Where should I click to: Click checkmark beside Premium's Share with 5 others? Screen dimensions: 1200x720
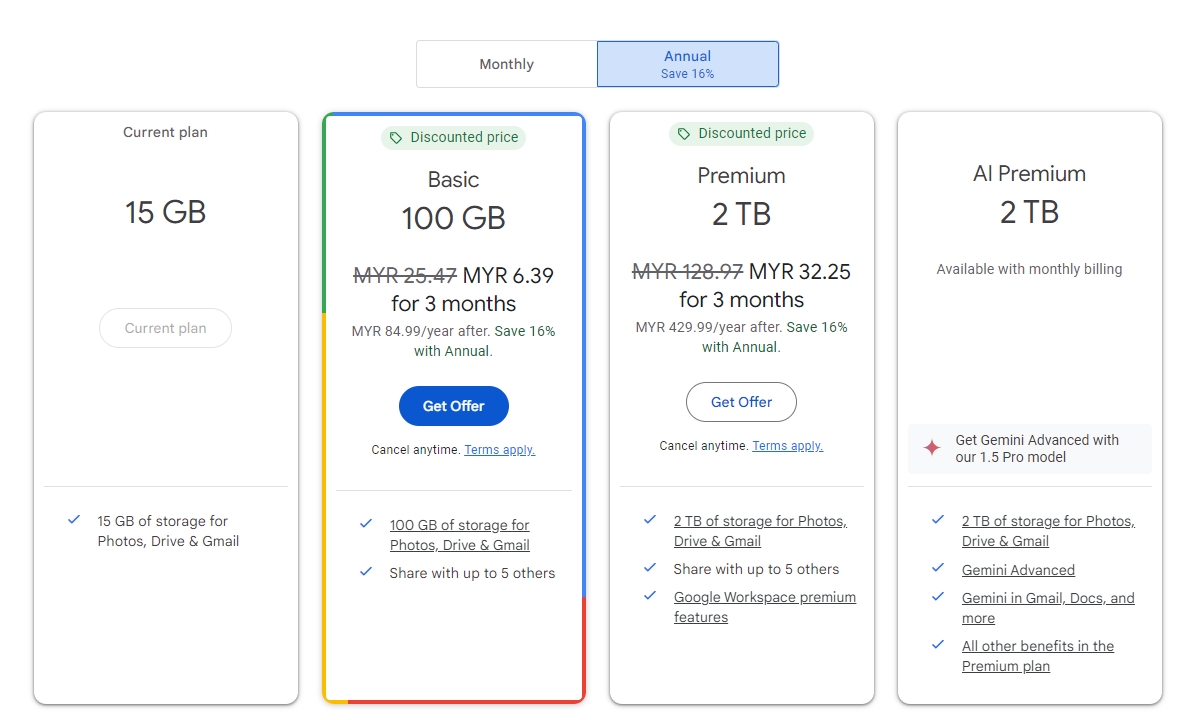(650, 568)
